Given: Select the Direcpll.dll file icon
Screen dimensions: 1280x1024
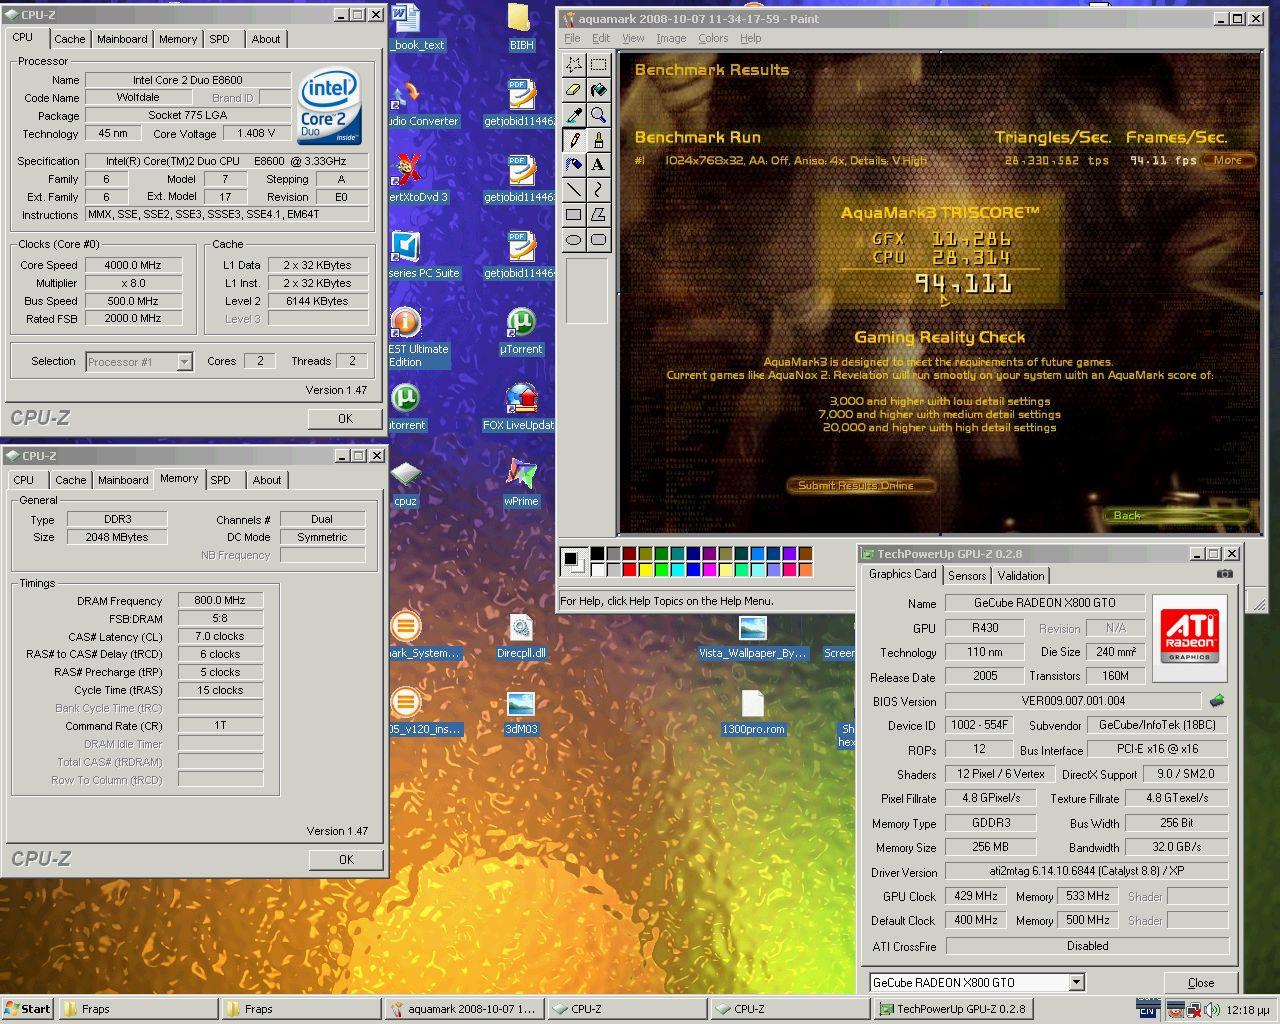Looking at the screenshot, I should pyautogui.click(x=521, y=635).
